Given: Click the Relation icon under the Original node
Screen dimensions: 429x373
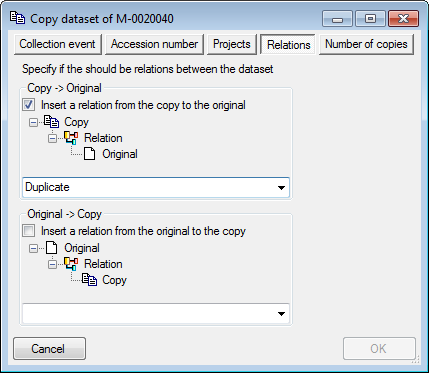Looking at the screenshot, I should click(x=71, y=264).
